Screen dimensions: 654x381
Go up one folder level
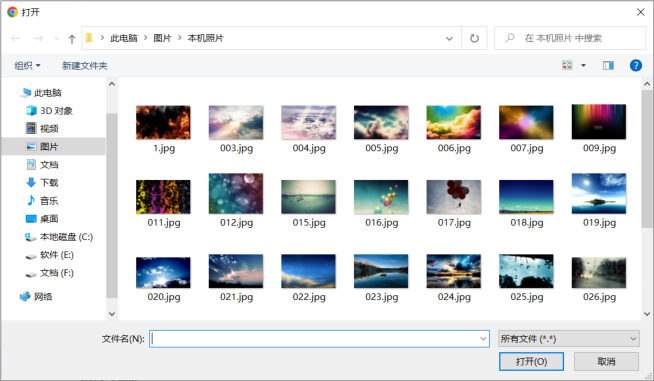72,39
